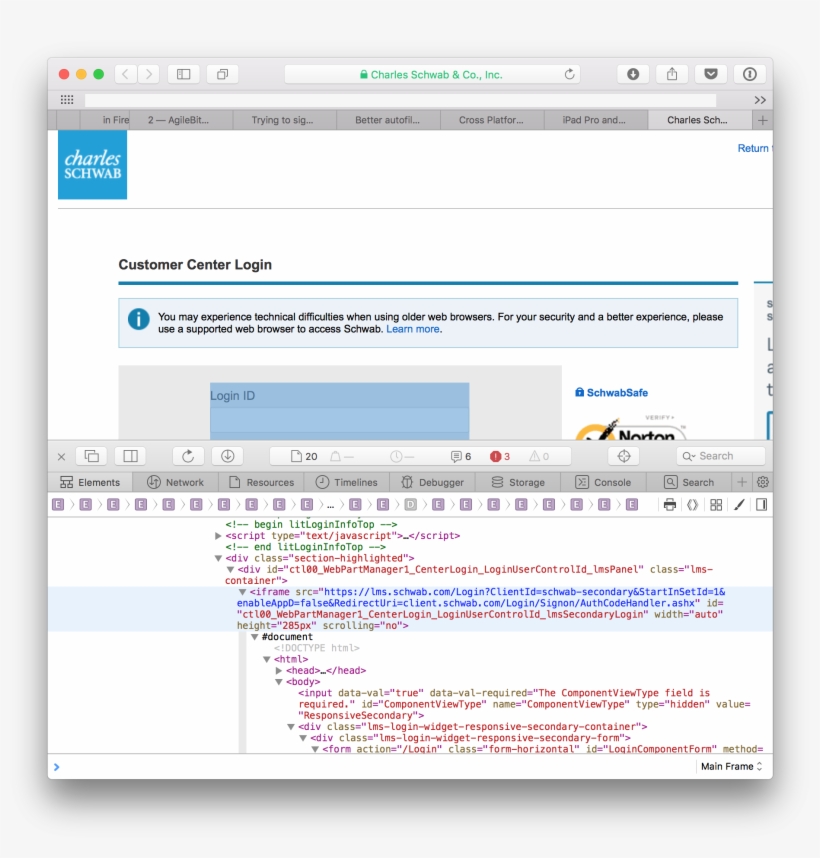
Task: Collapse the div section-highlighted node
Action: (x=218, y=558)
